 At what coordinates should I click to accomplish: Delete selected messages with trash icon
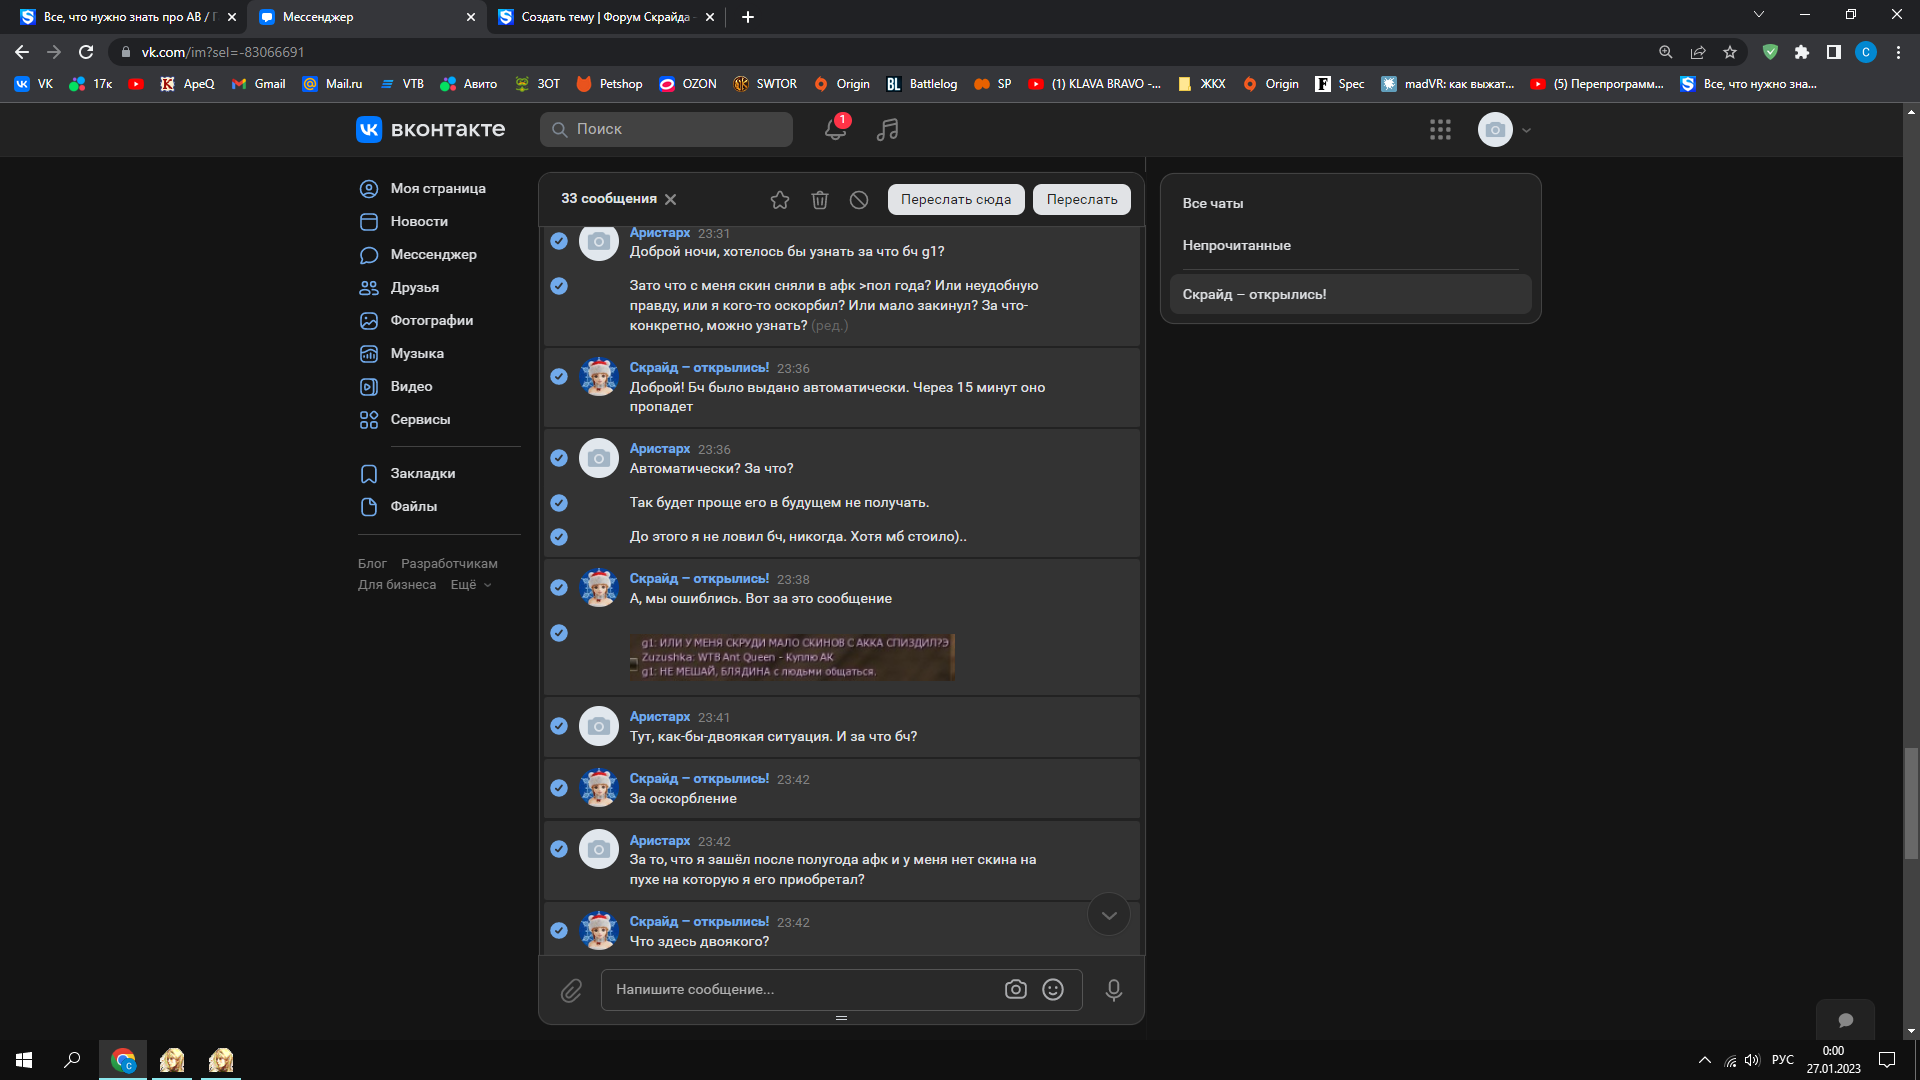point(820,200)
